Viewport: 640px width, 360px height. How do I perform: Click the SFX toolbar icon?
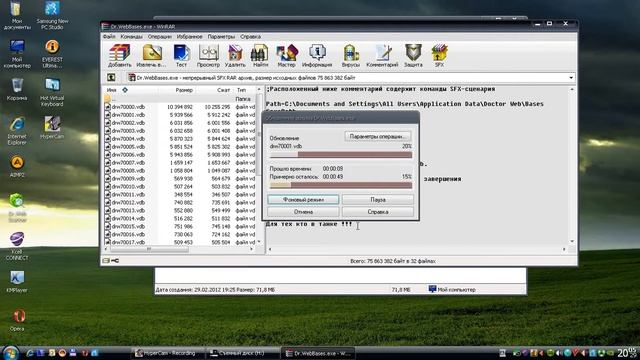coord(439,56)
